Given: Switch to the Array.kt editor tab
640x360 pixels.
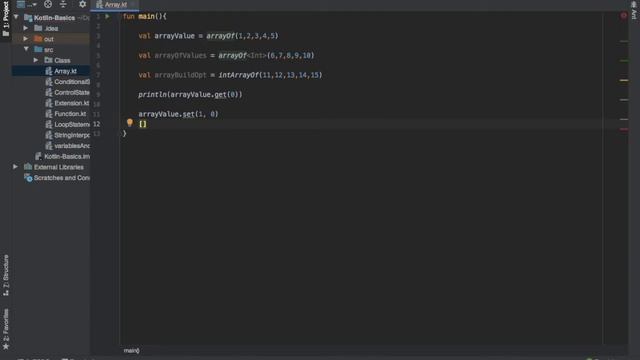Looking at the screenshot, I should [116, 5].
